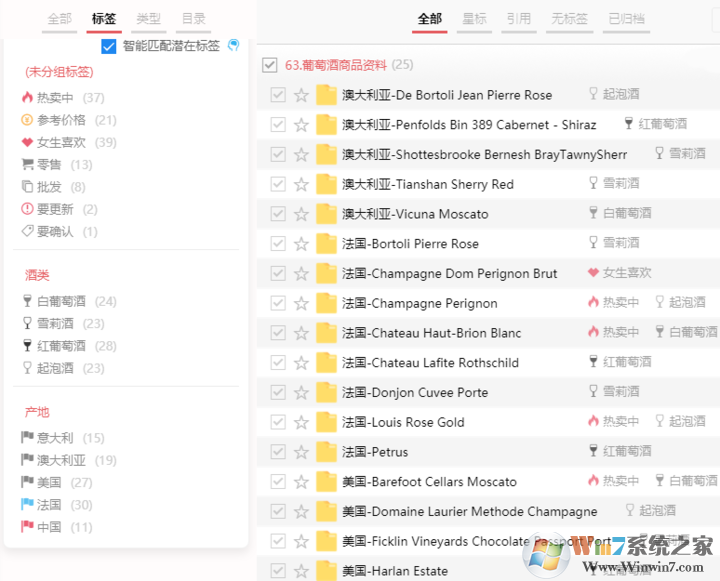
Task: Open the 已归档 tab
Action: click(x=626, y=19)
